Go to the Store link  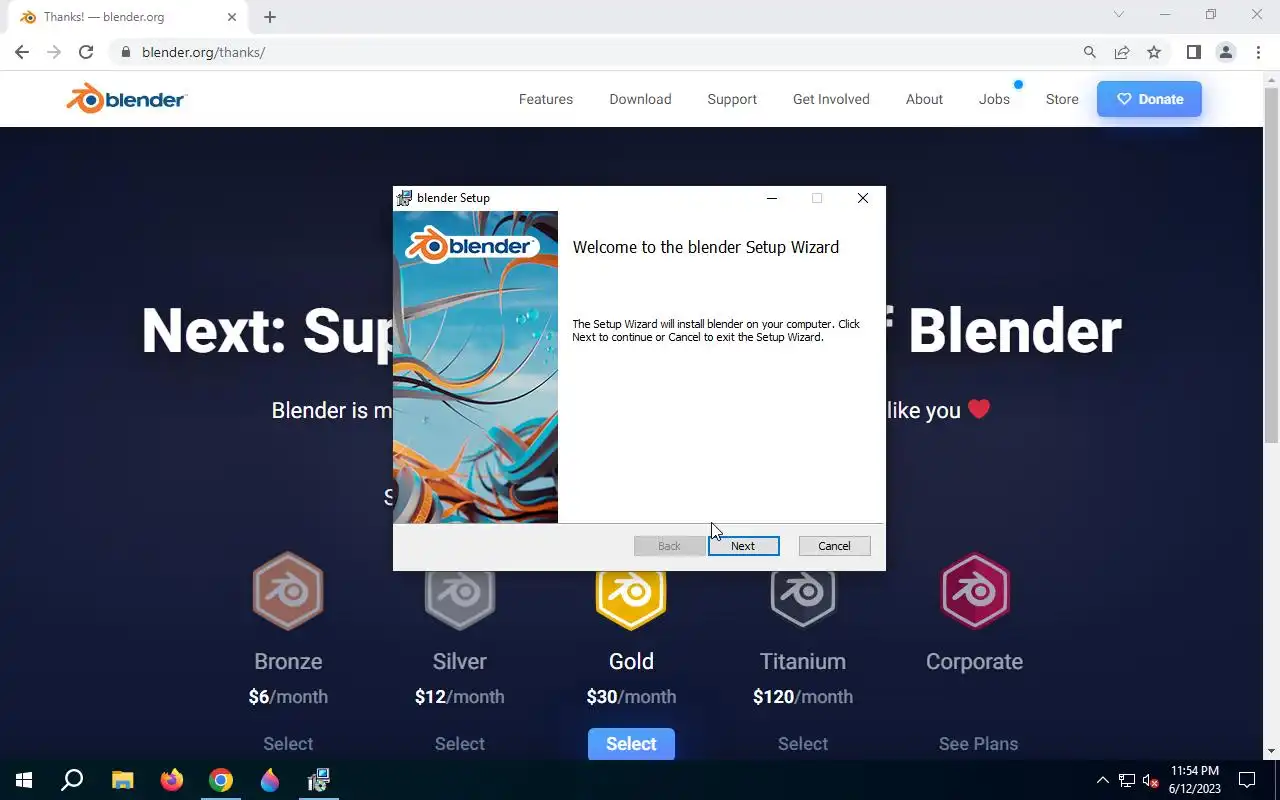pos(1062,99)
